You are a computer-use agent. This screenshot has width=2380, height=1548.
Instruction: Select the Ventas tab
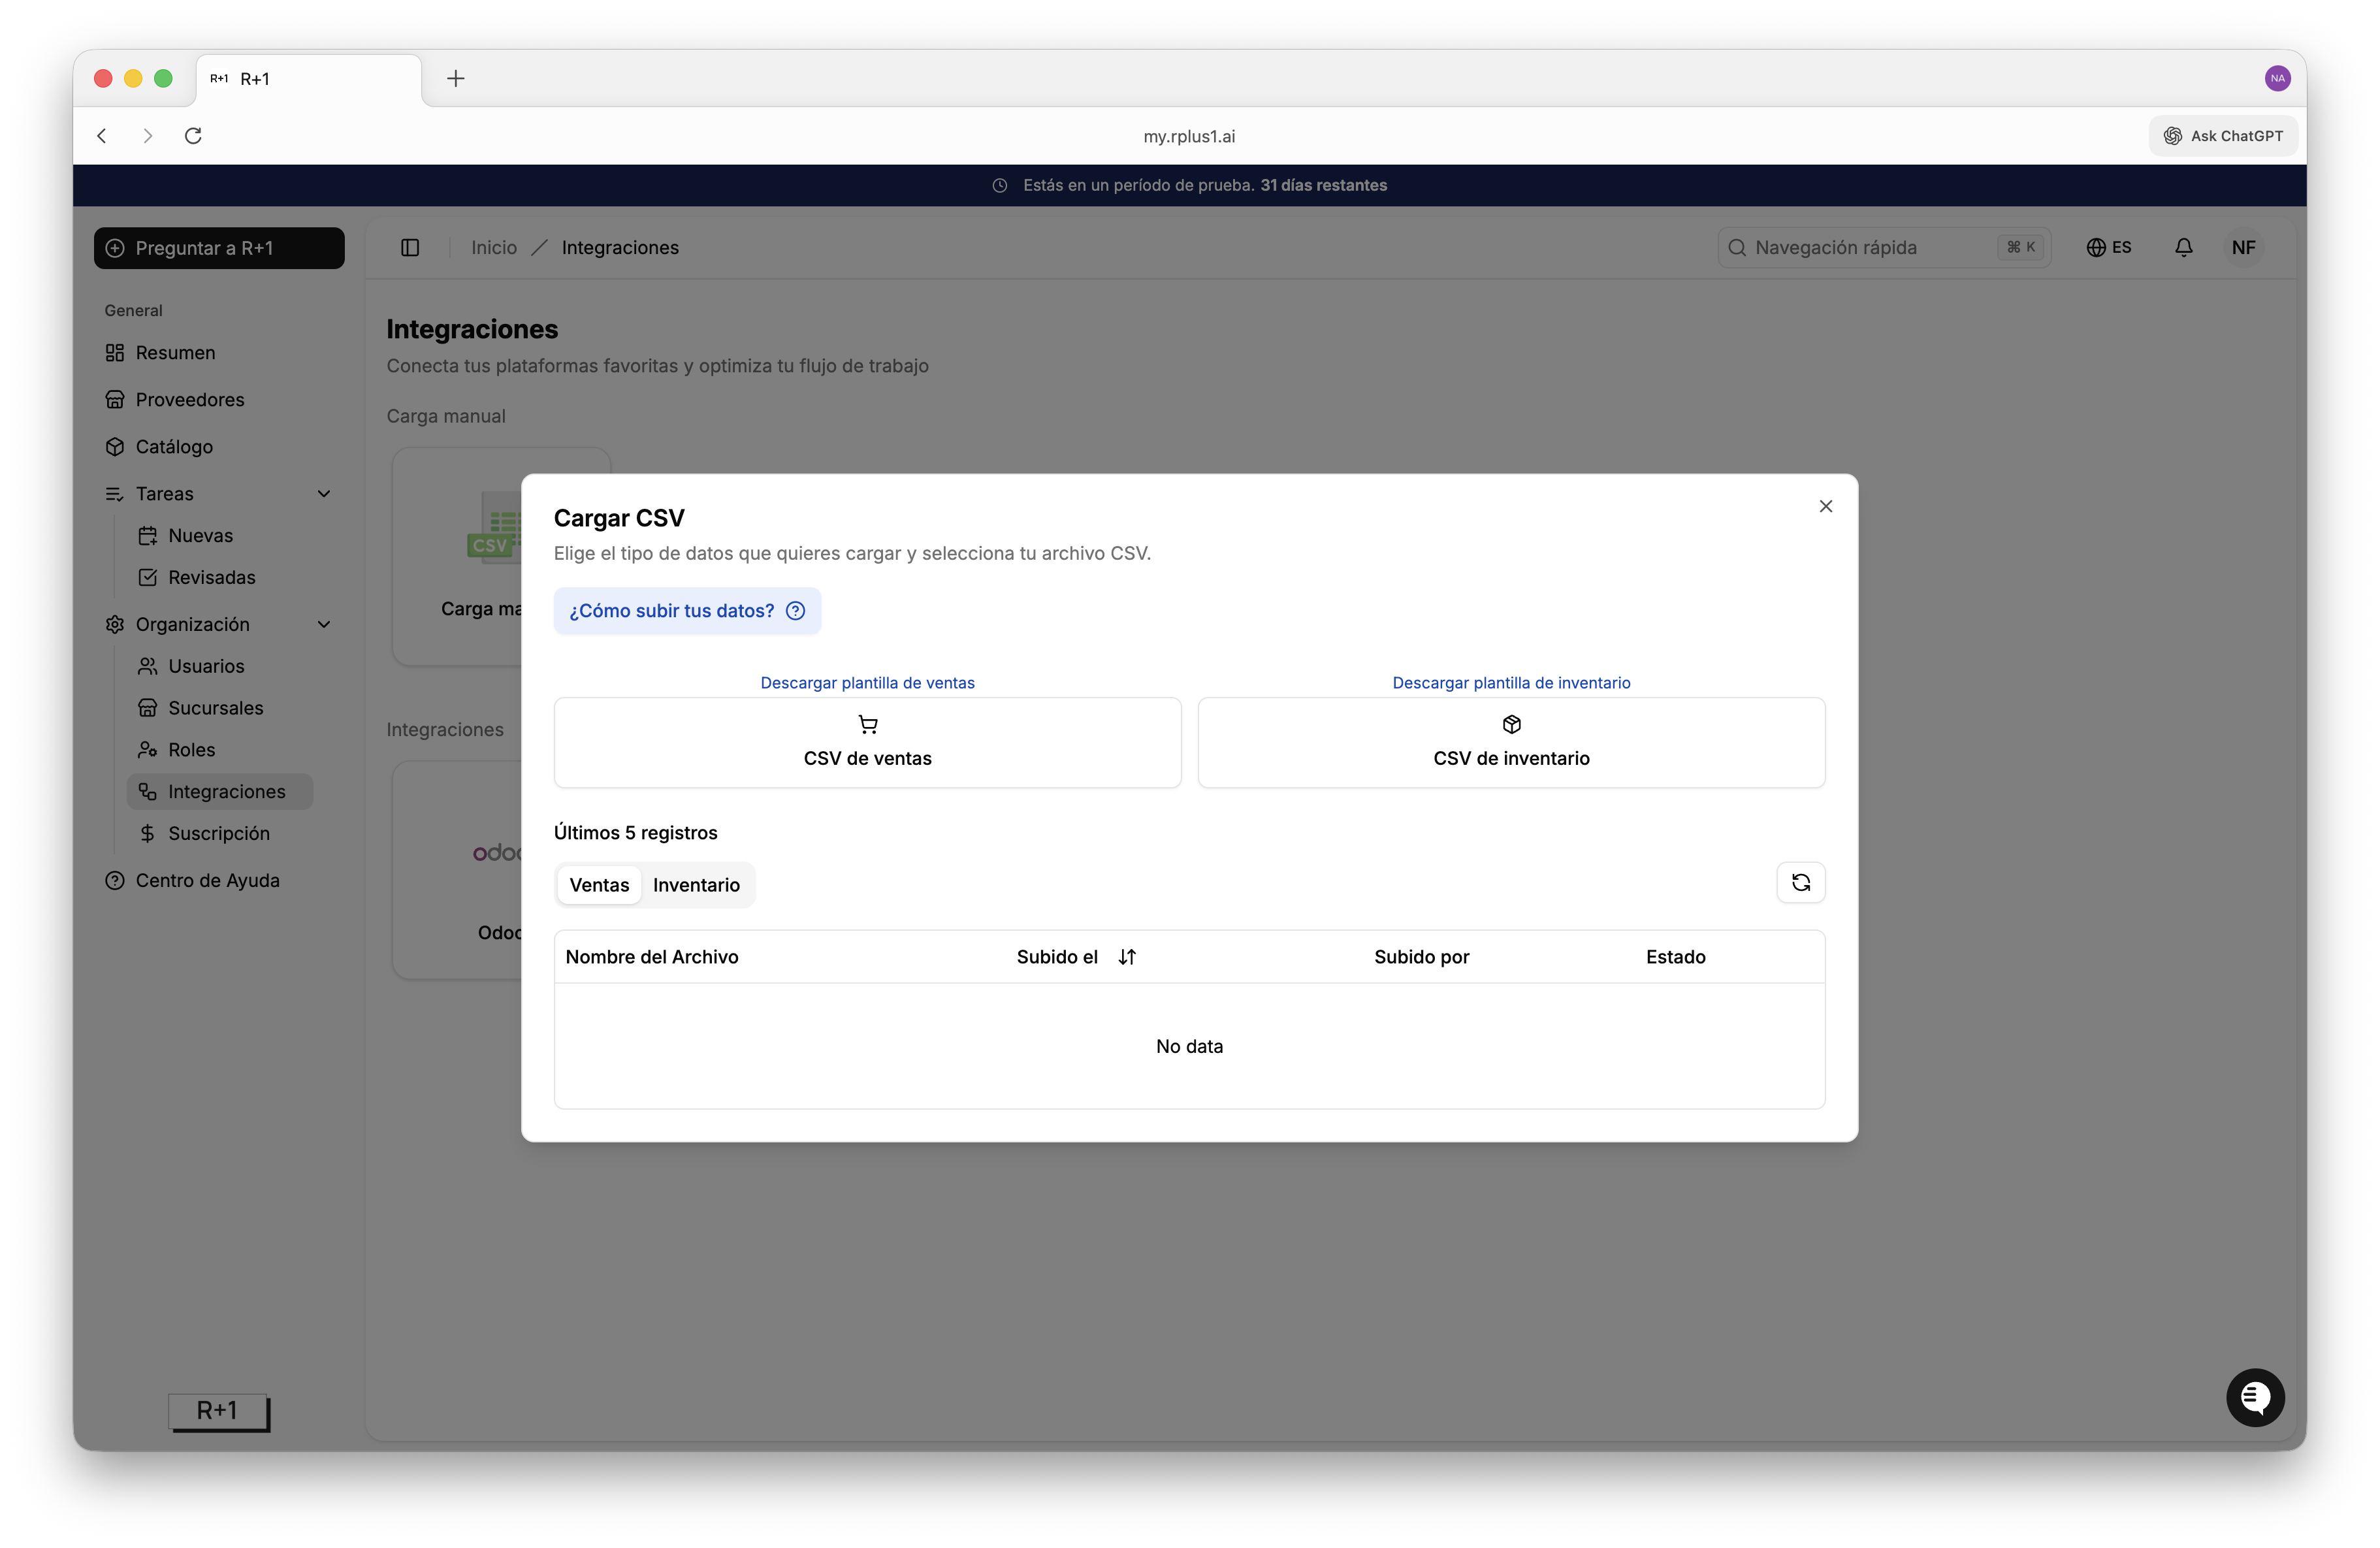click(x=599, y=885)
